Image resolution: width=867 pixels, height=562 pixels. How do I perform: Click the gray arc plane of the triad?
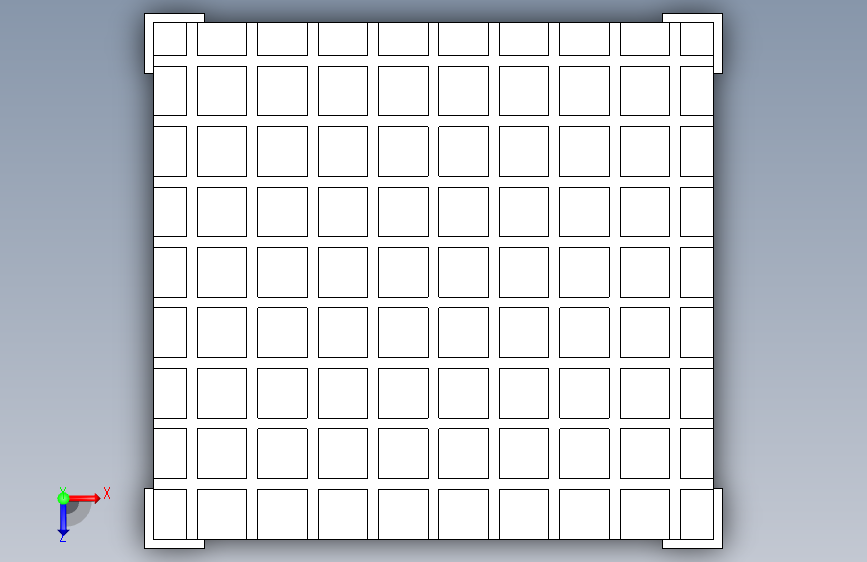pyautogui.click(x=79, y=513)
